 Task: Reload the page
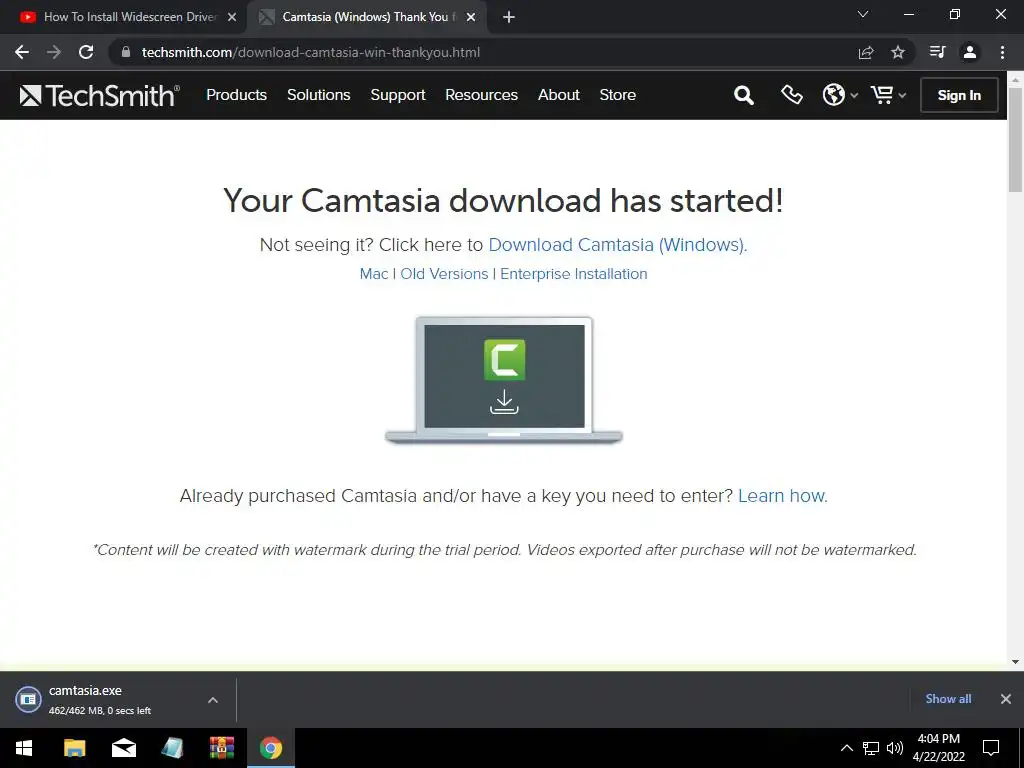pos(86,52)
